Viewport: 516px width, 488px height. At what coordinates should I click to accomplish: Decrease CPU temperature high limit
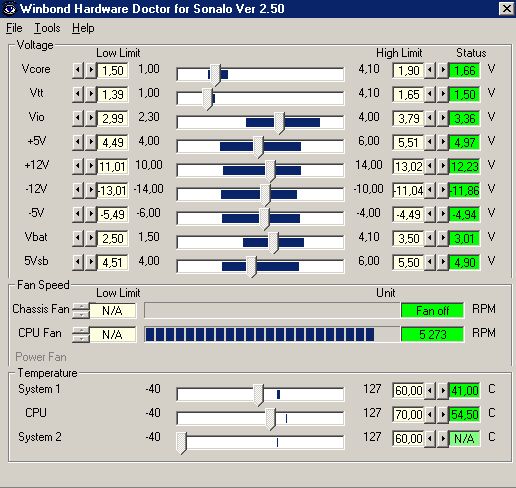point(430,414)
